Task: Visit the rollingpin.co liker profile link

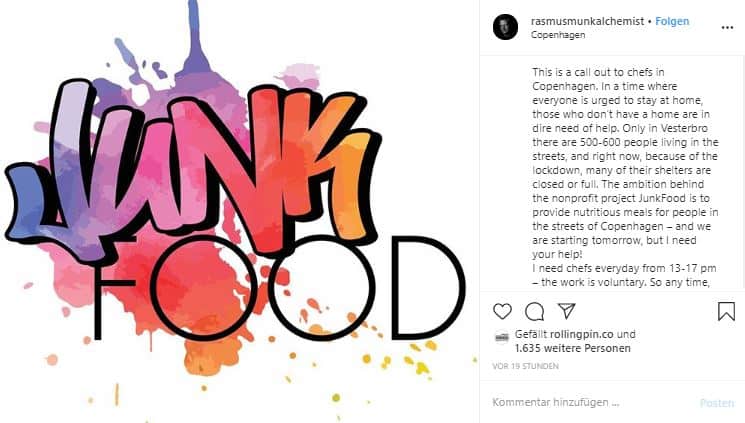Action: pyautogui.click(x=583, y=335)
